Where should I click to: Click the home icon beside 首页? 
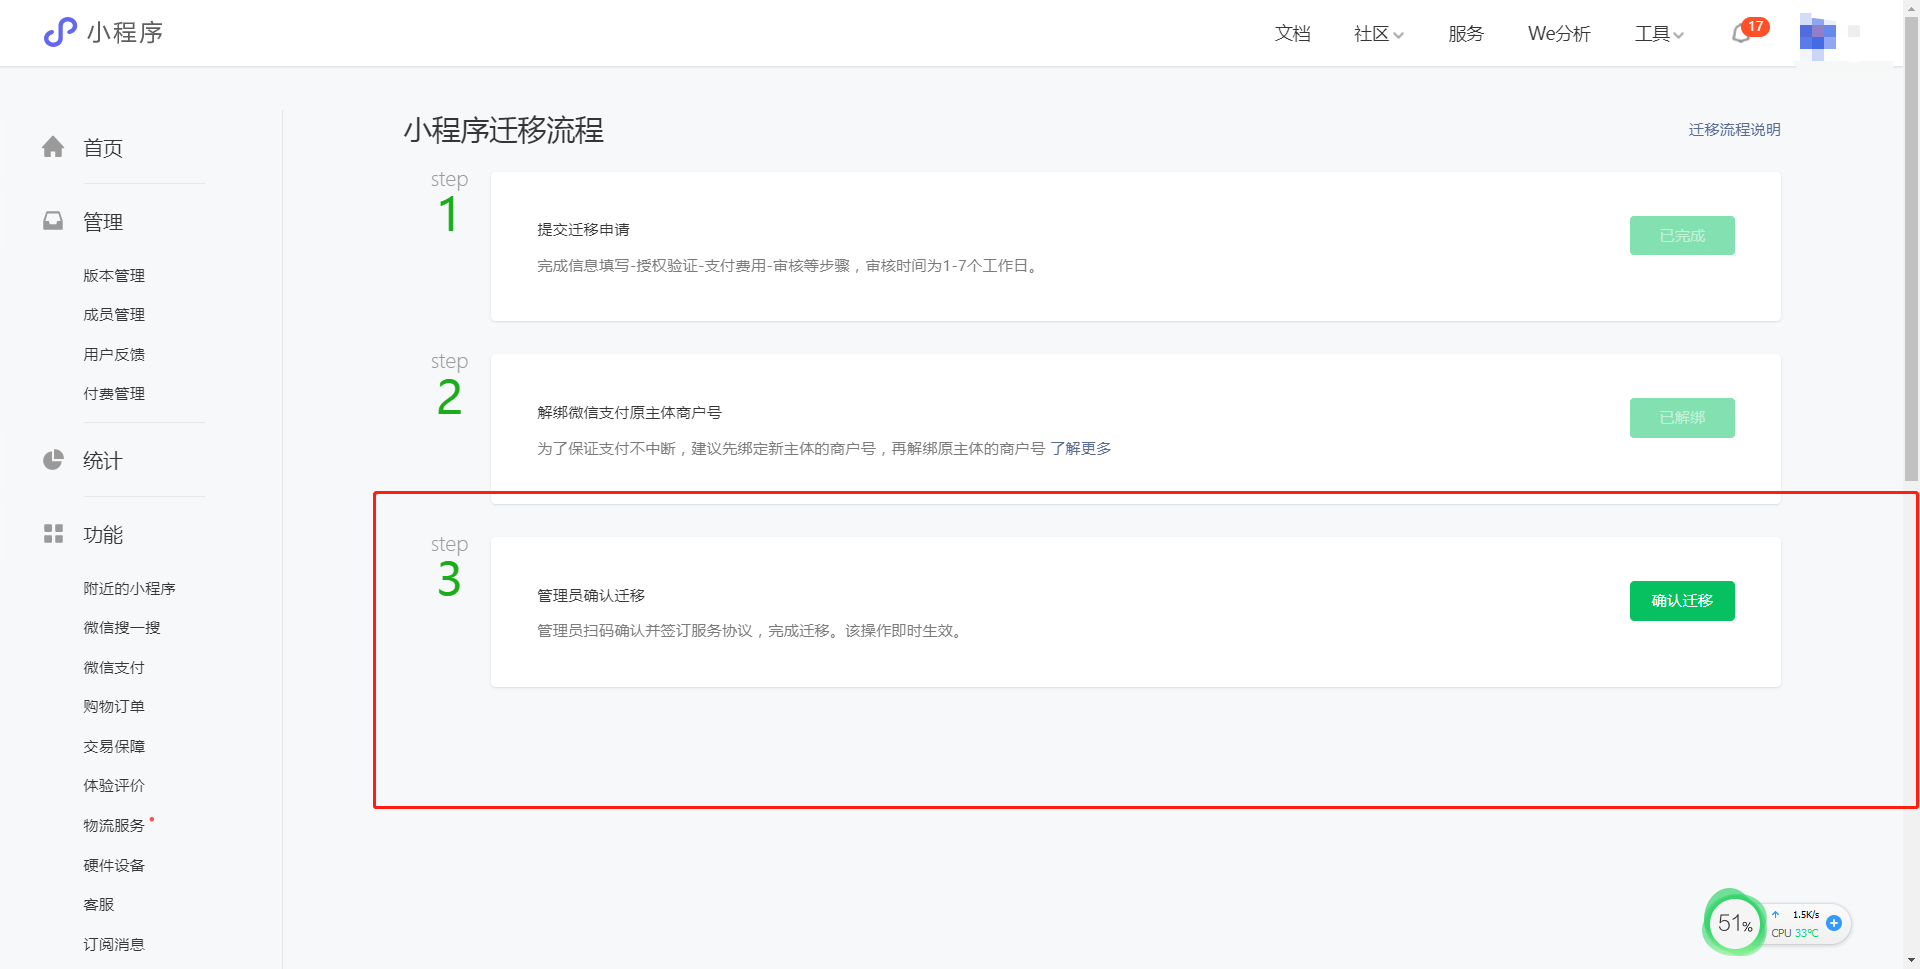53,148
